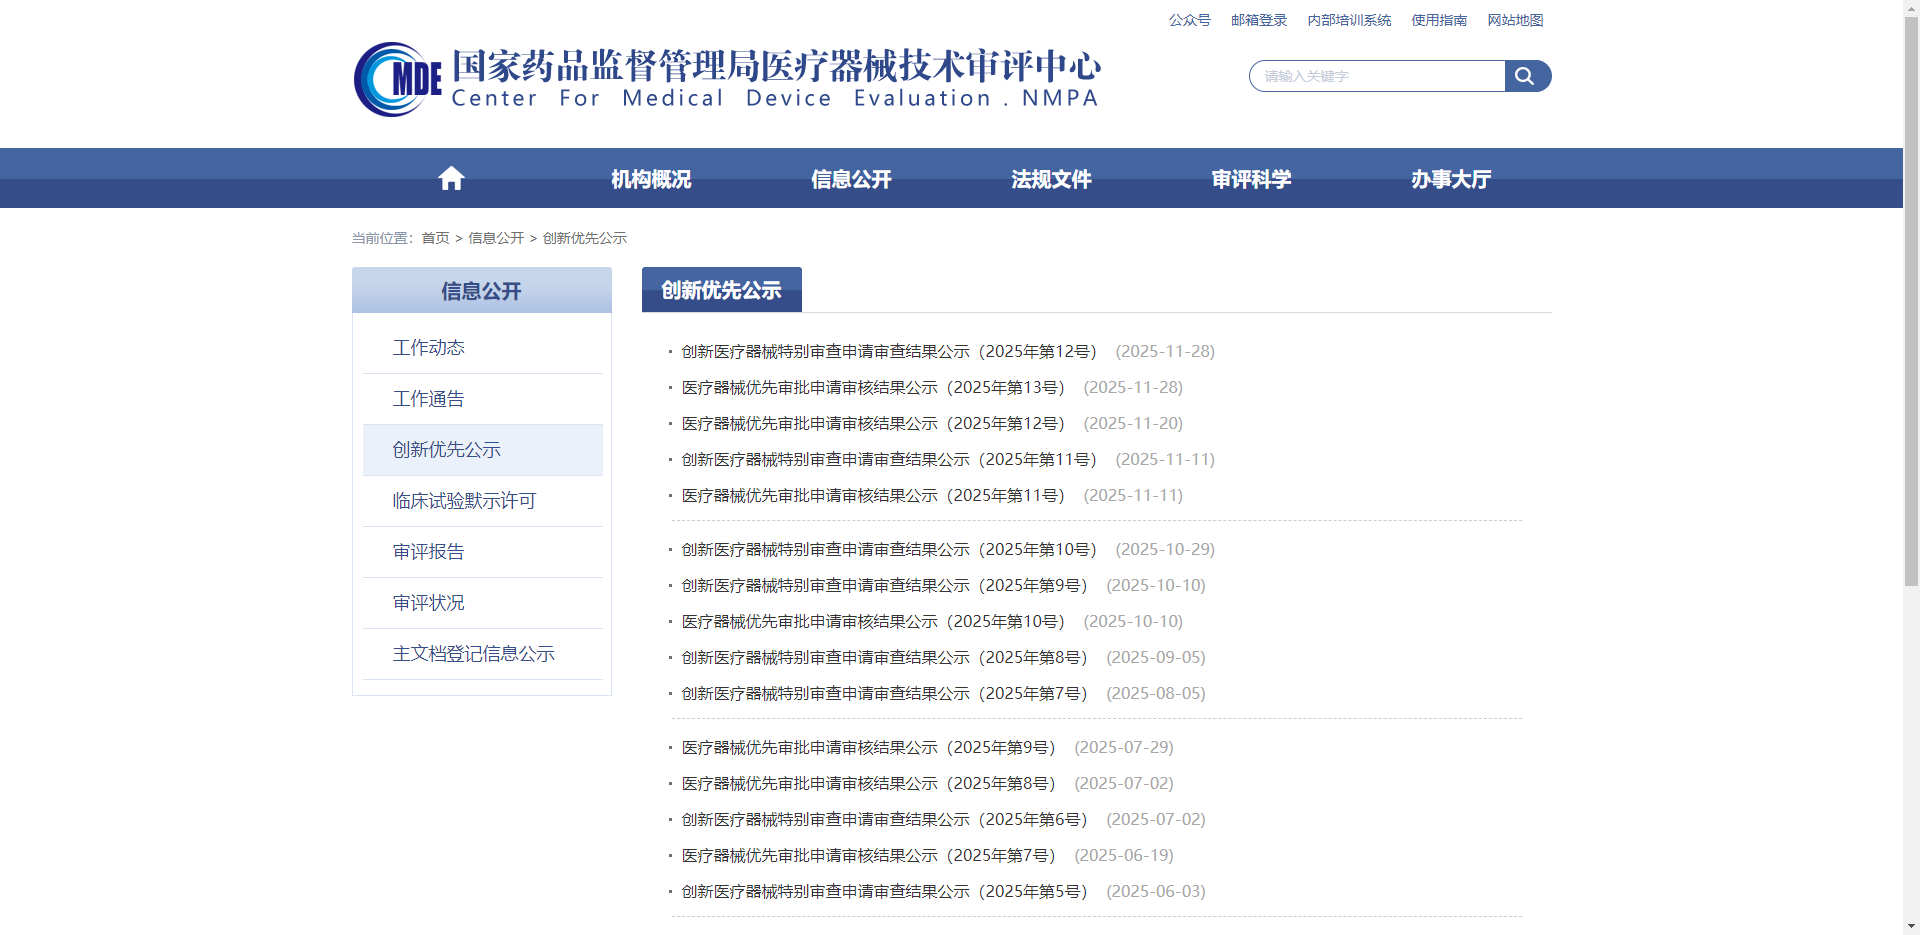Select 临床试验默示许可 in the sidebar
Screen dimensions: 1920x935
(483, 501)
